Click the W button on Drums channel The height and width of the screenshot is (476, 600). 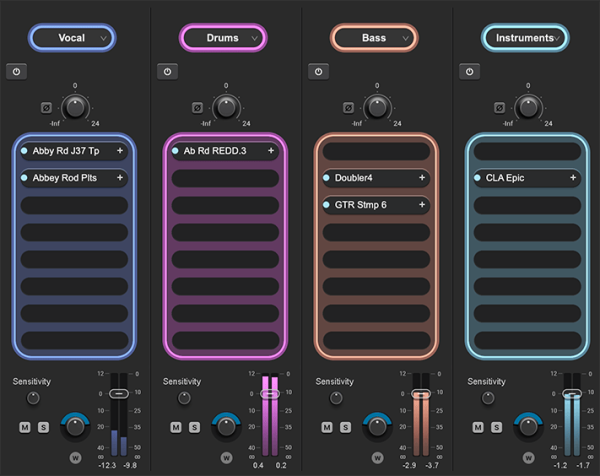[x=227, y=458]
